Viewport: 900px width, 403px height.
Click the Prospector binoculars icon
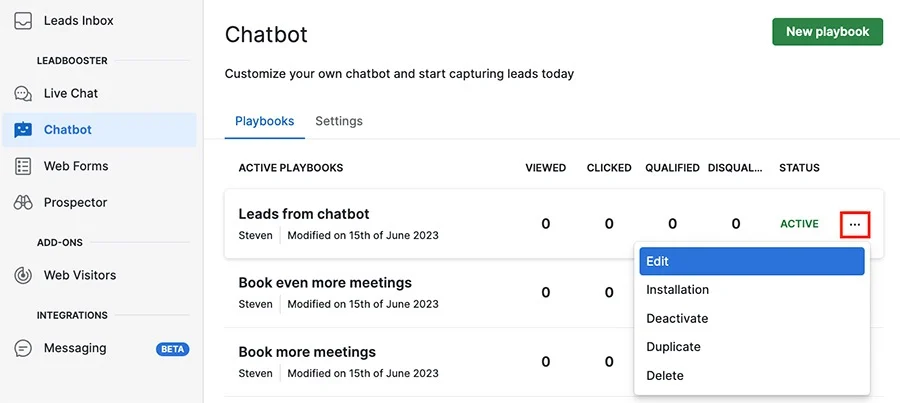pos(23,203)
